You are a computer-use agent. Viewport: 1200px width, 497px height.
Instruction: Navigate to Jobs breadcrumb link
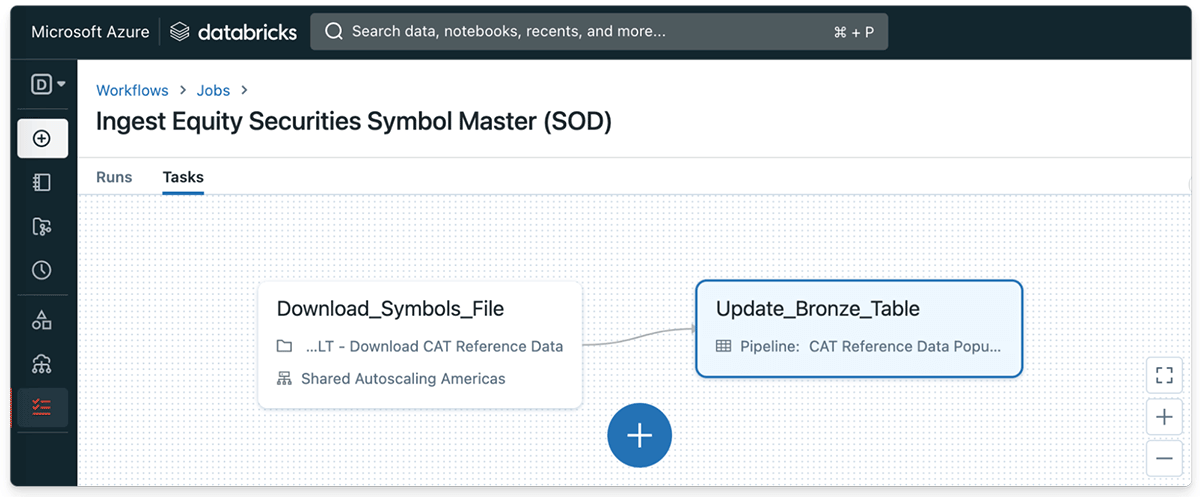tap(213, 90)
